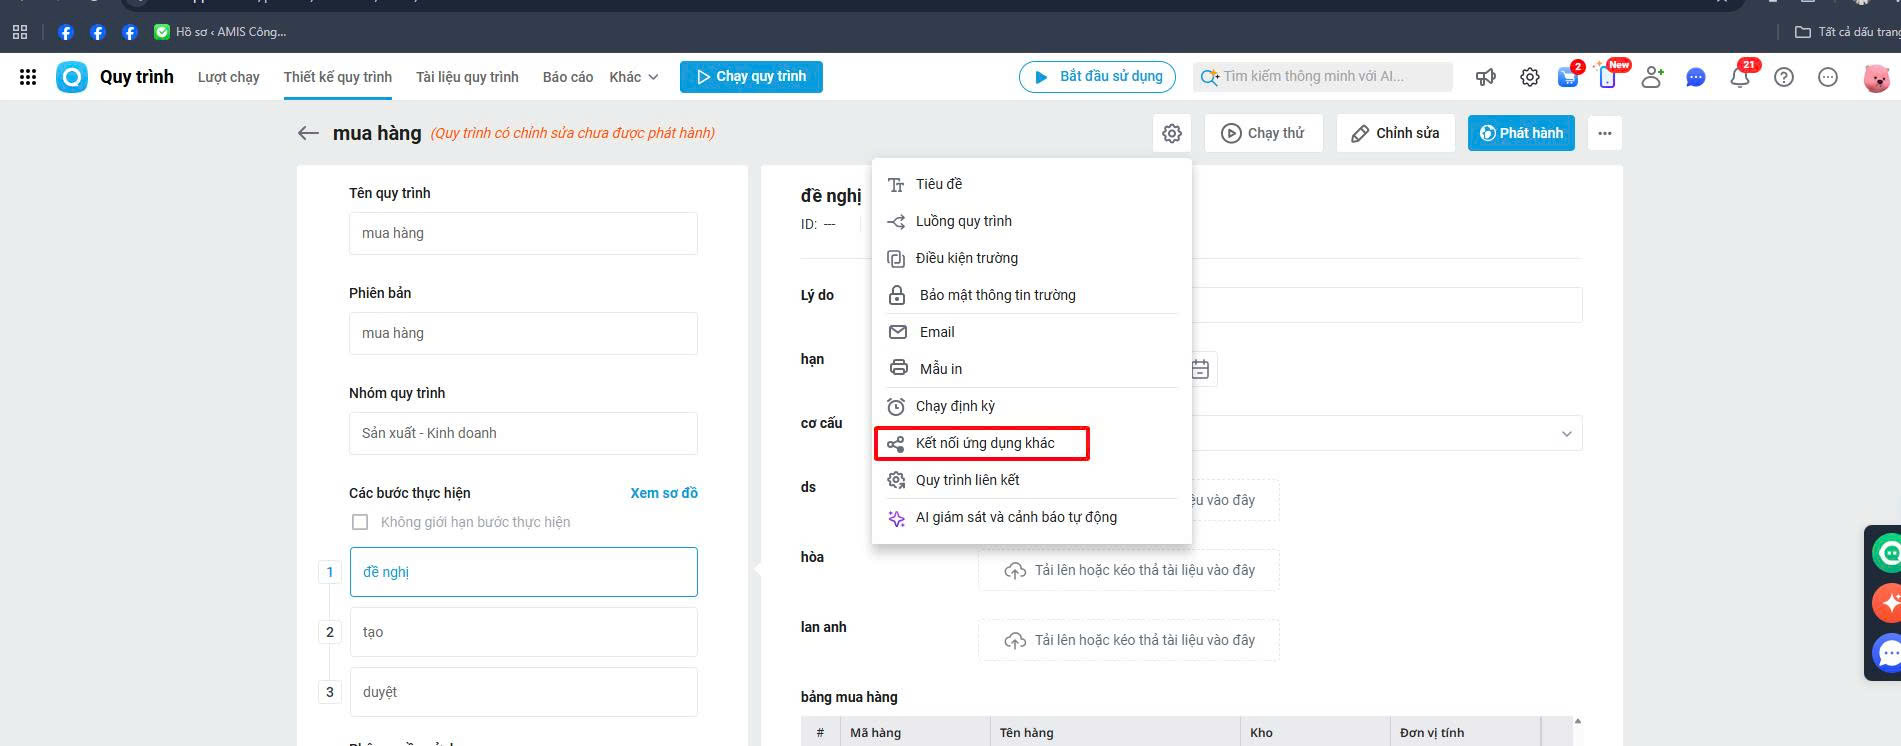Click the Chạy thử button
This screenshot has height=746, width=1901.
pos(1264,133)
